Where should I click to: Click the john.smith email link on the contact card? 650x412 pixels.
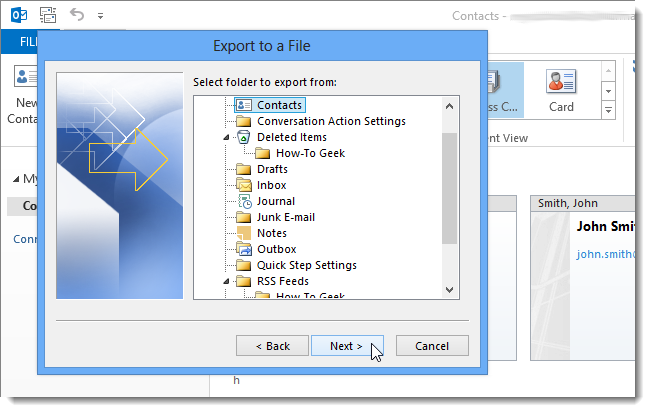606,254
